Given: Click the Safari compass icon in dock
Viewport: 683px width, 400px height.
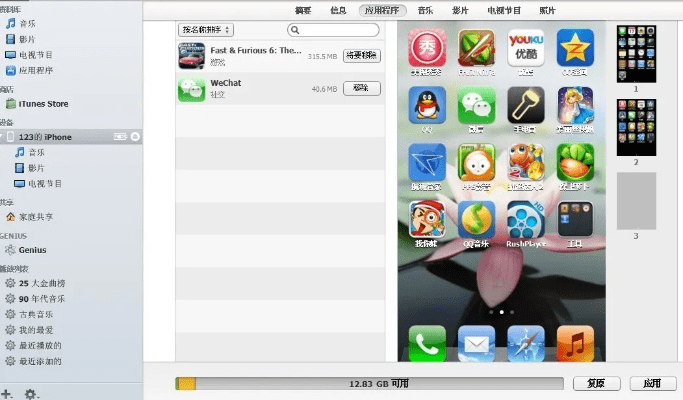Looking at the screenshot, I should 525,344.
